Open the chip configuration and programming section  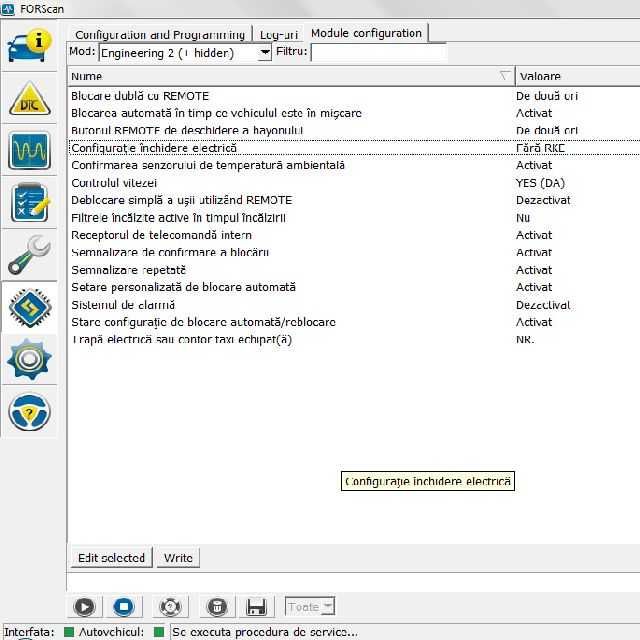point(29,308)
